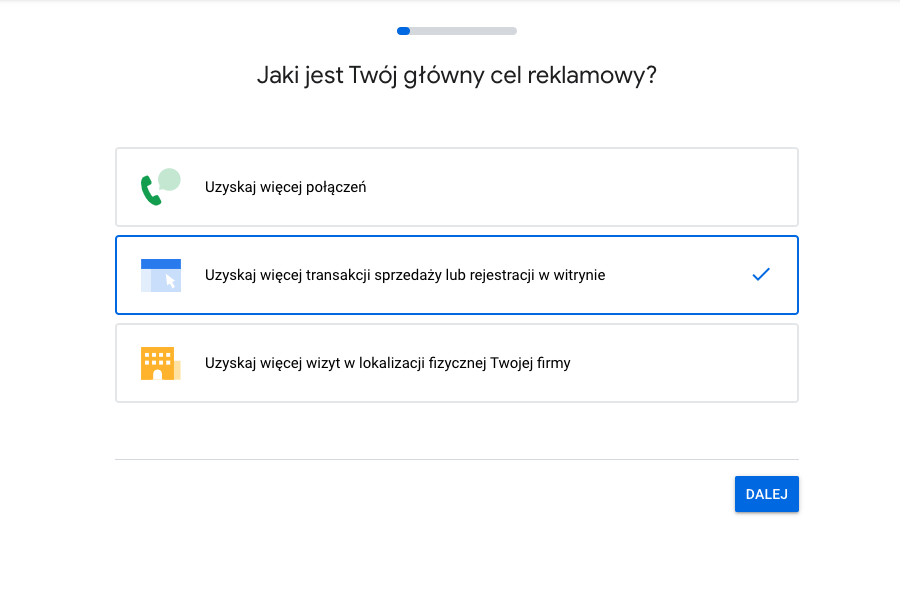Click the blue title bar of browser icon
Screen dimensions: 900x590
pos(161,264)
